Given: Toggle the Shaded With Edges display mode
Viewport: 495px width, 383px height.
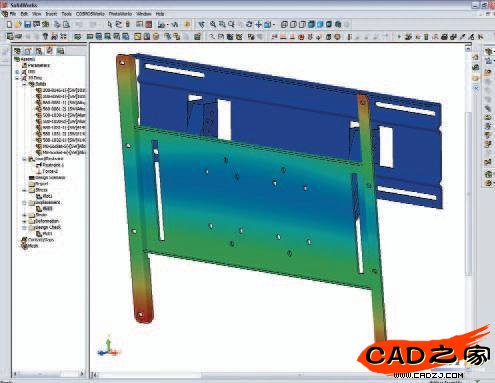Looking at the screenshot, I should click(x=311, y=24).
